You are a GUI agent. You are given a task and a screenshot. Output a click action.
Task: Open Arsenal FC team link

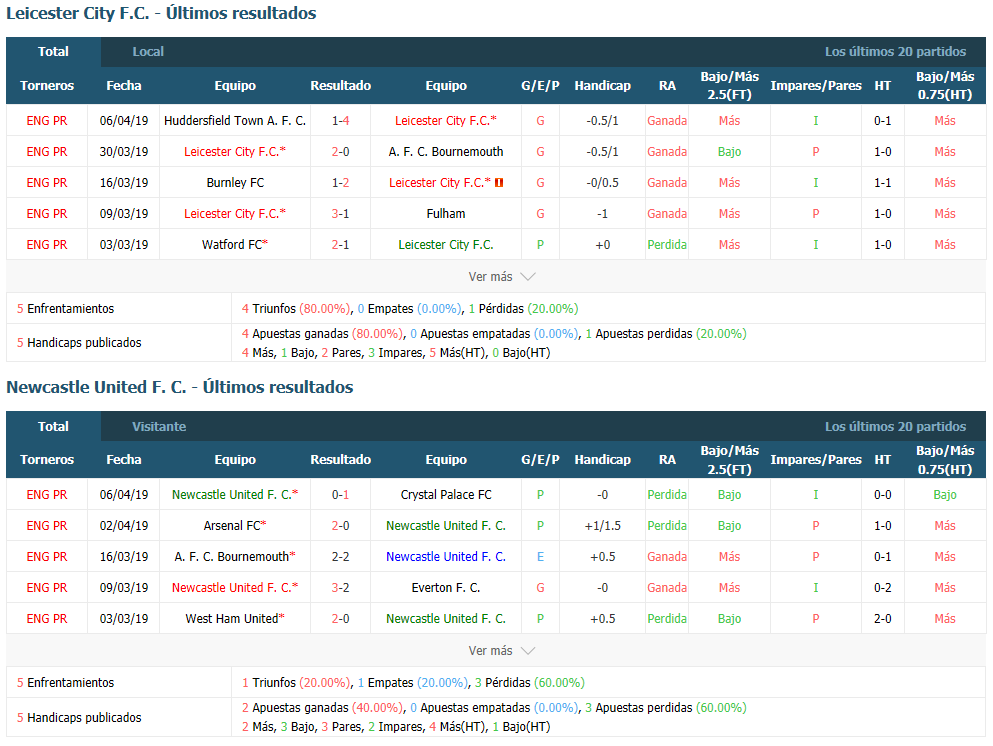tap(232, 526)
